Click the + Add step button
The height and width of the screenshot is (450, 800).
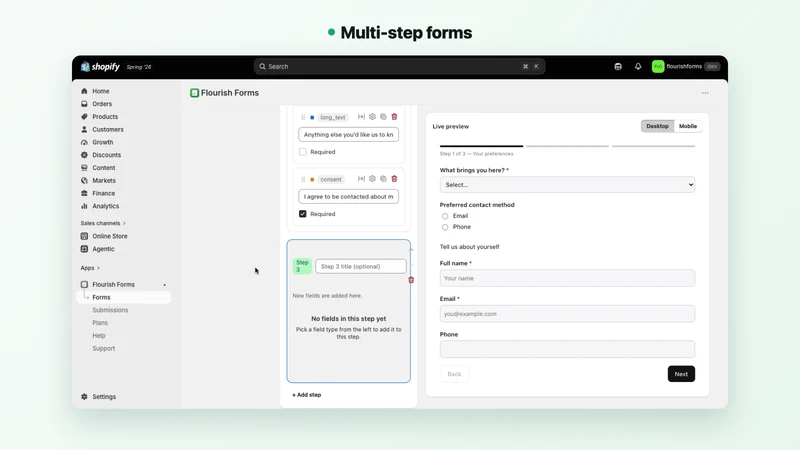307,395
